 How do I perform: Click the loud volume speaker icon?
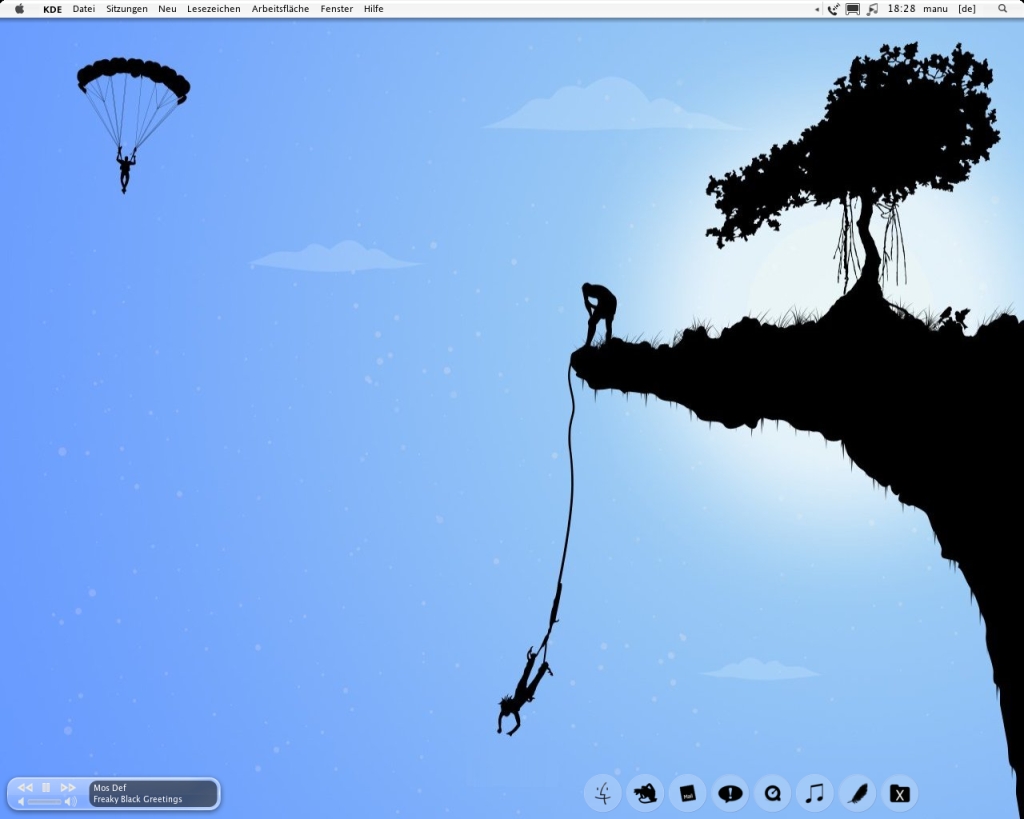[71, 801]
